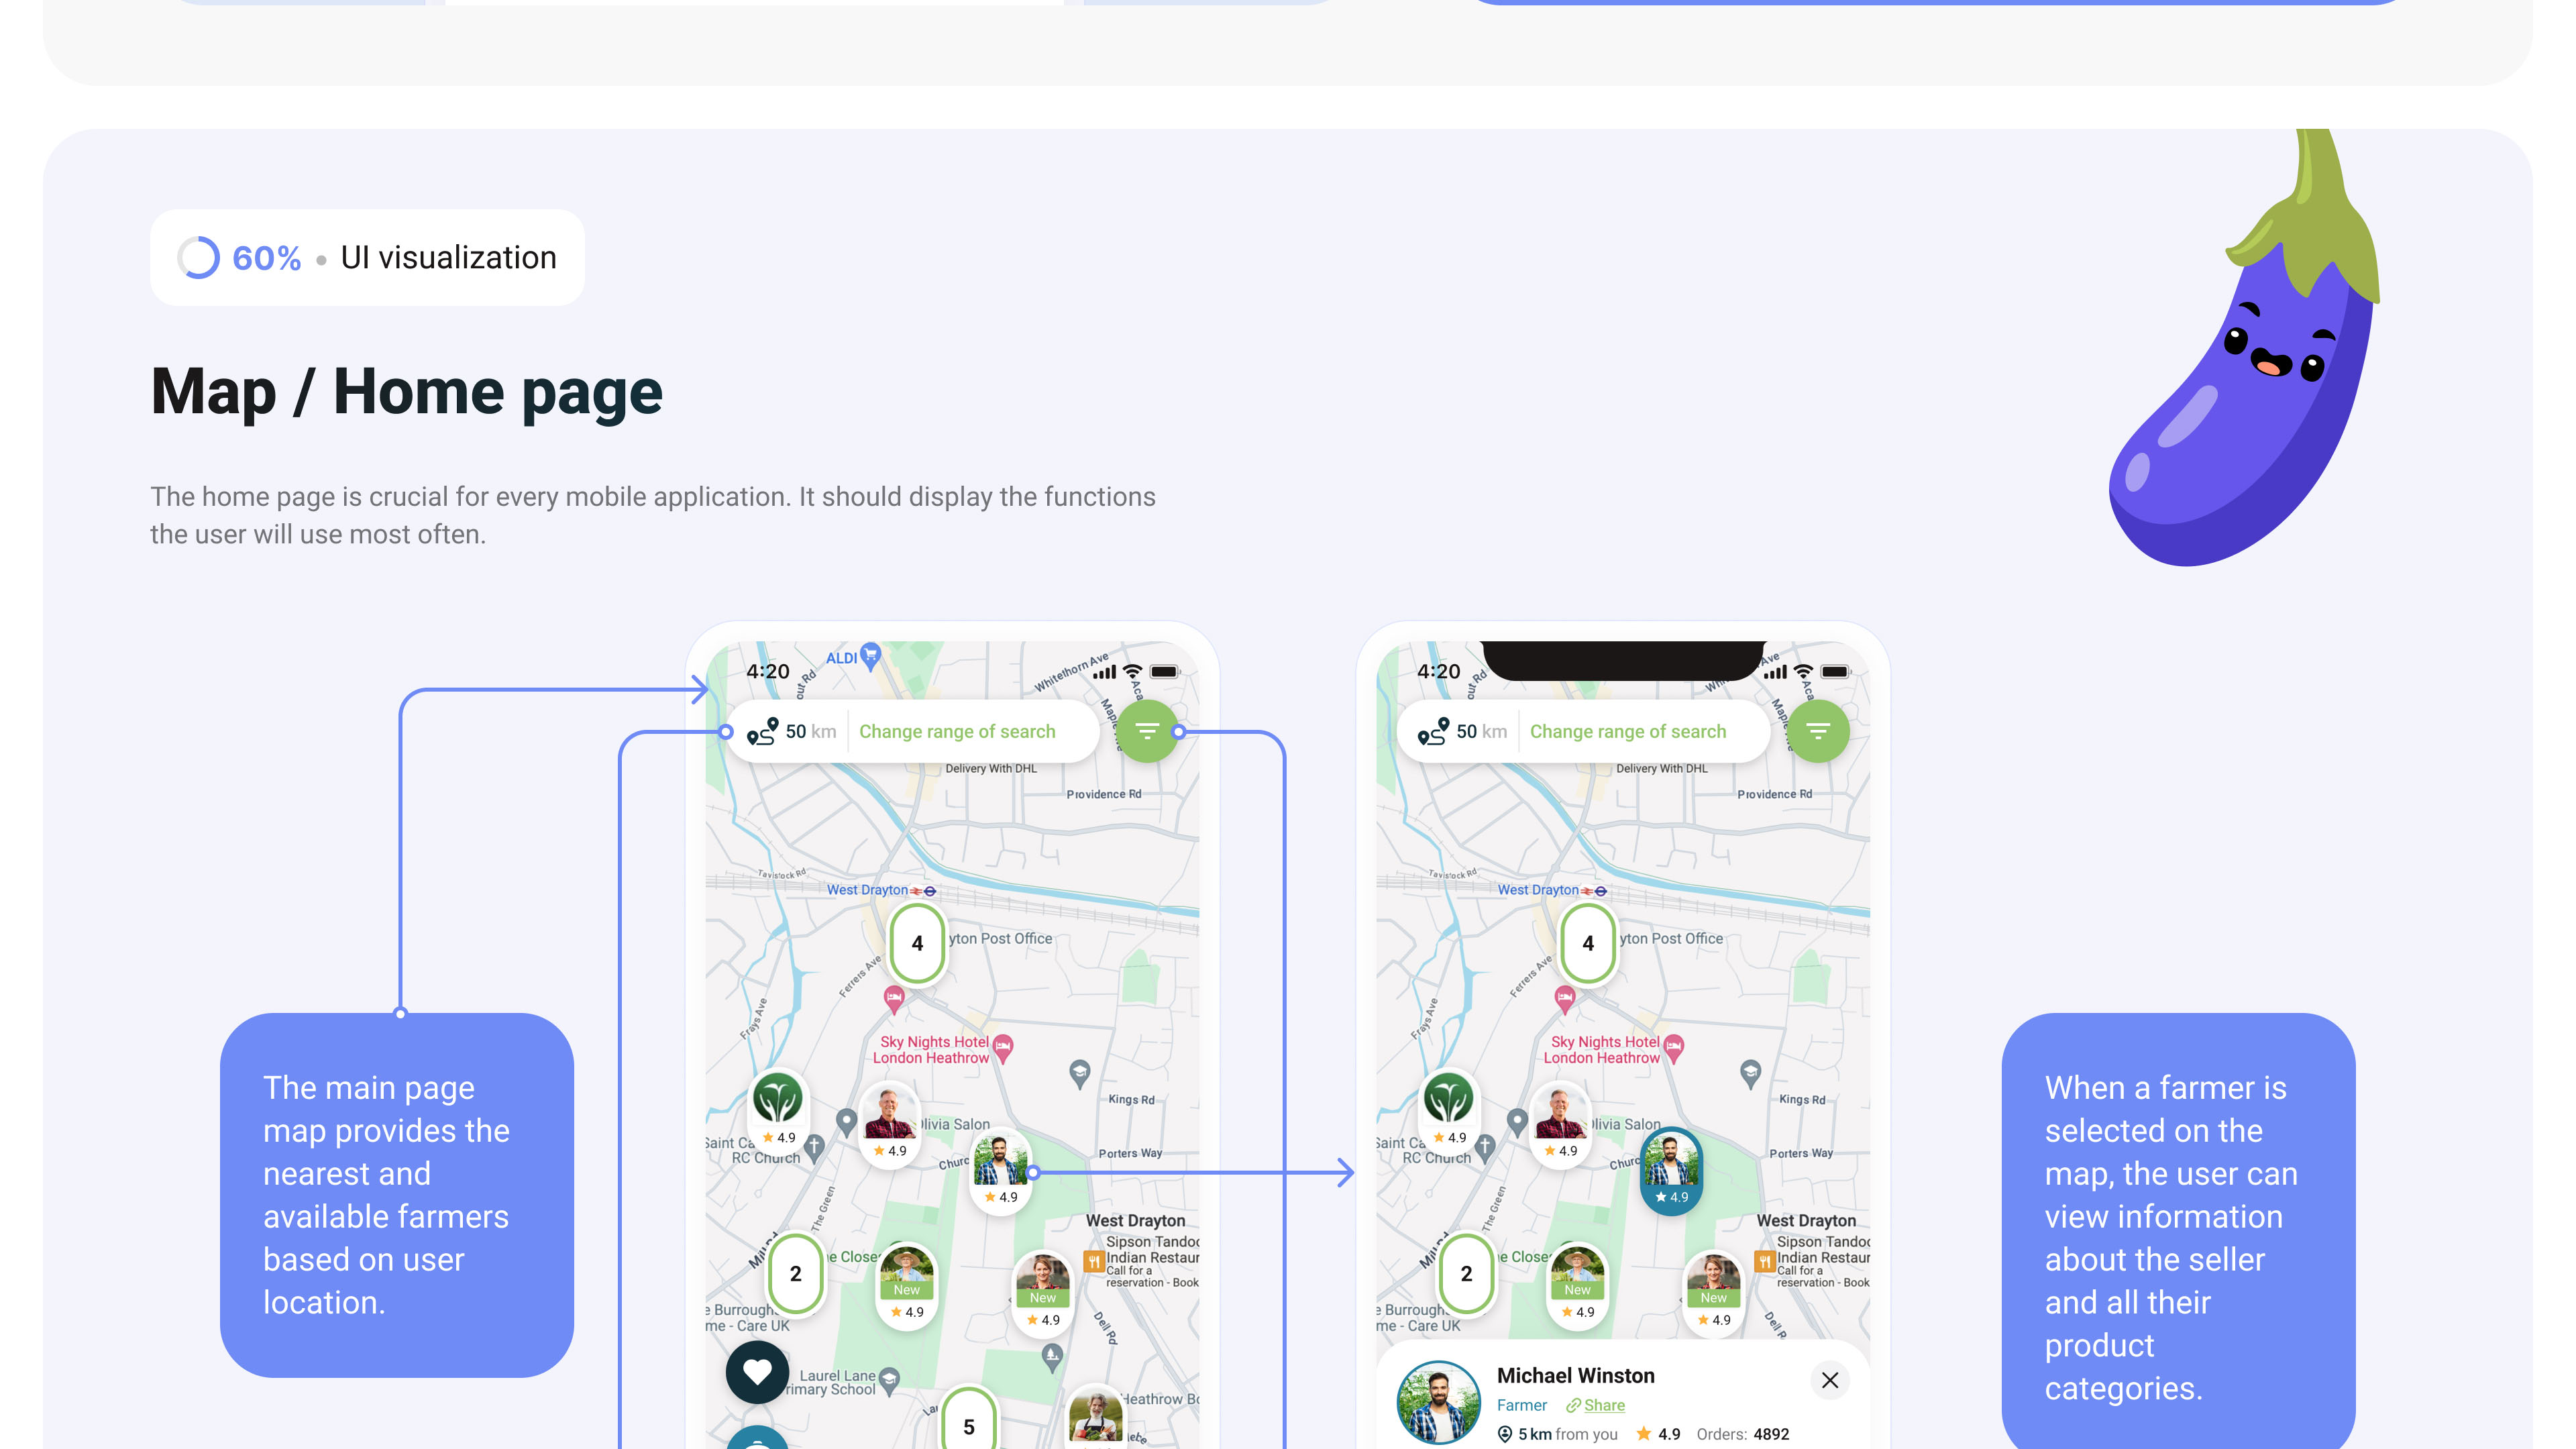Select elderly farmer marker in right phone
Image resolution: width=2576 pixels, height=1449 pixels.
(x=1561, y=1124)
